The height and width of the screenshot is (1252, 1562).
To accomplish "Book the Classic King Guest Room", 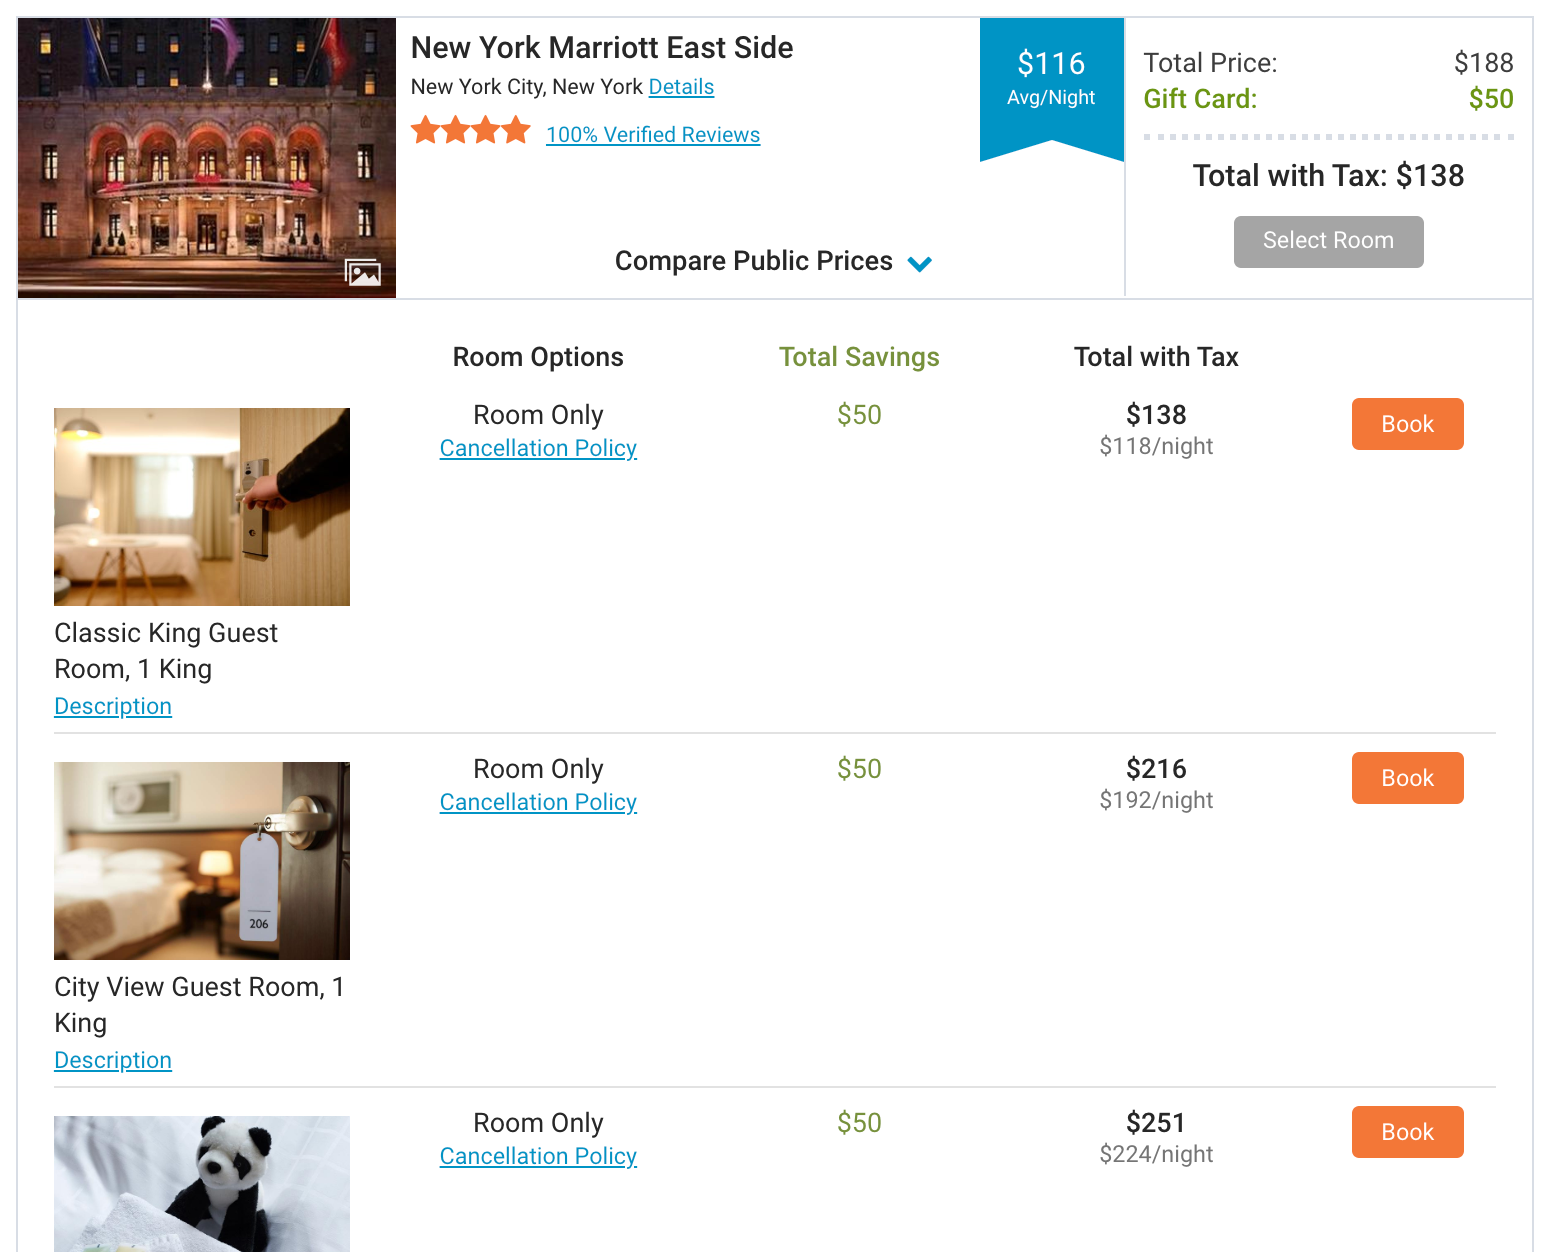I will 1407,424.
